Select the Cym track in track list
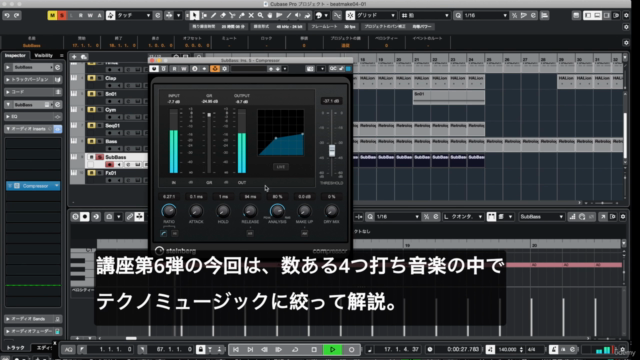Screen dimensions: 640x360 click(111, 110)
